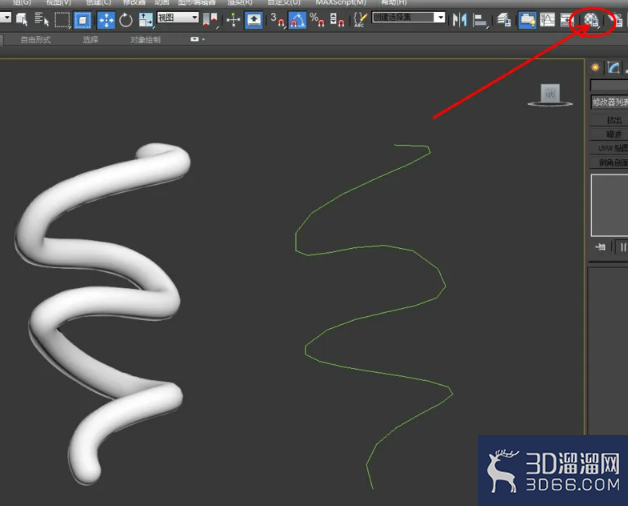Open the Views (V) menu
Image resolution: width=628 pixels, height=506 pixels.
click(58, 2)
